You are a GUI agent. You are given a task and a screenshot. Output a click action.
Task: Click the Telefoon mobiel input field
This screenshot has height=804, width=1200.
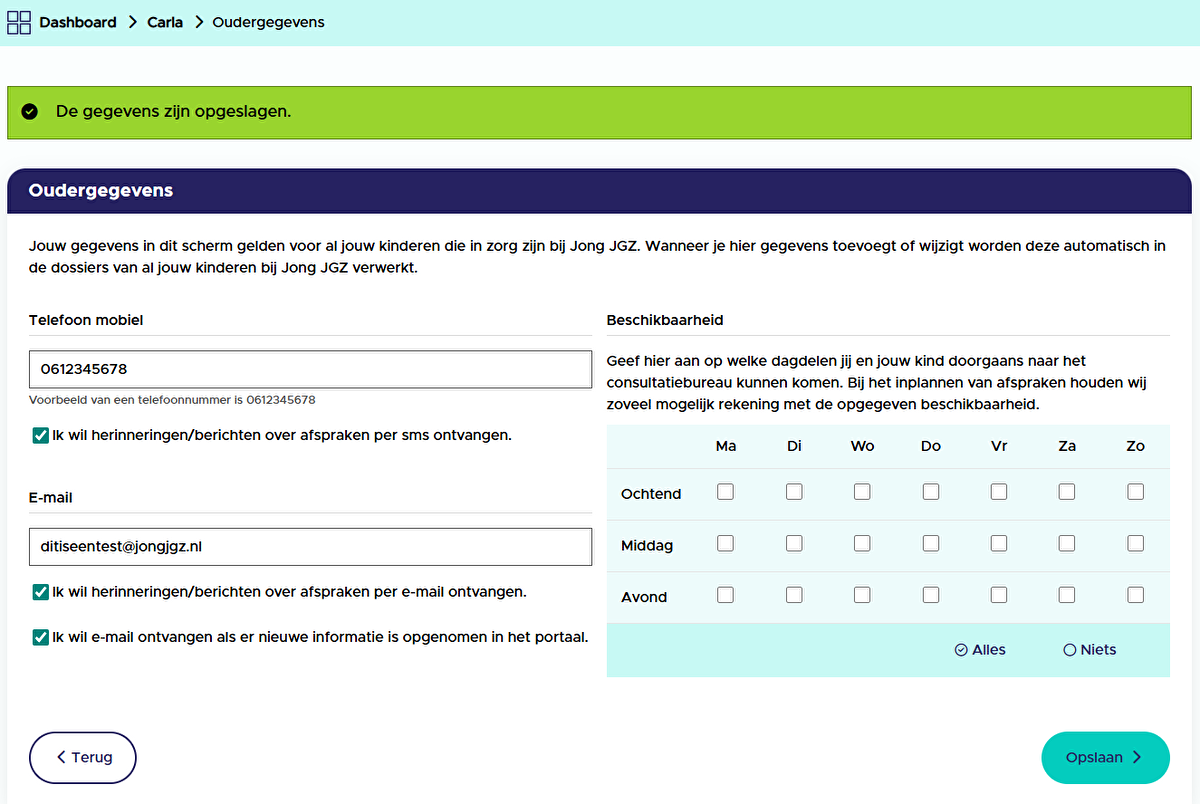[310, 369]
